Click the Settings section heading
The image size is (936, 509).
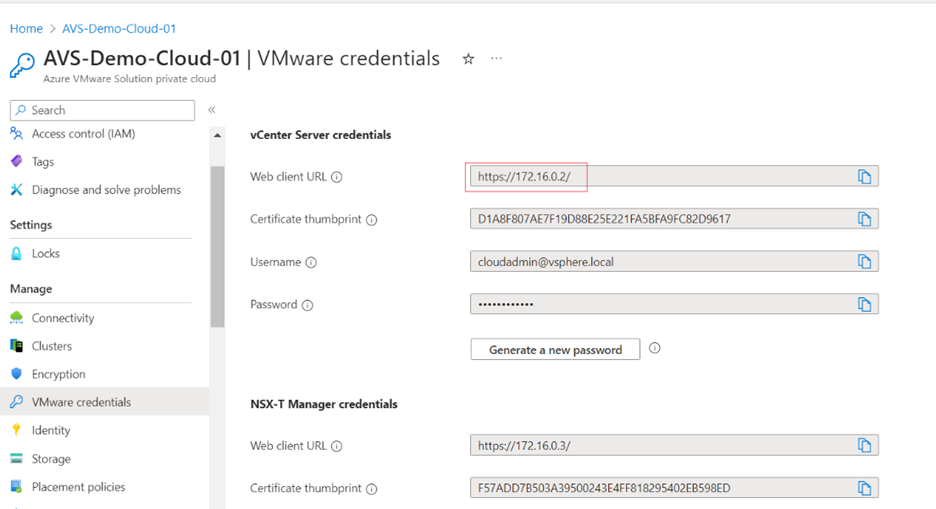(x=31, y=225)
